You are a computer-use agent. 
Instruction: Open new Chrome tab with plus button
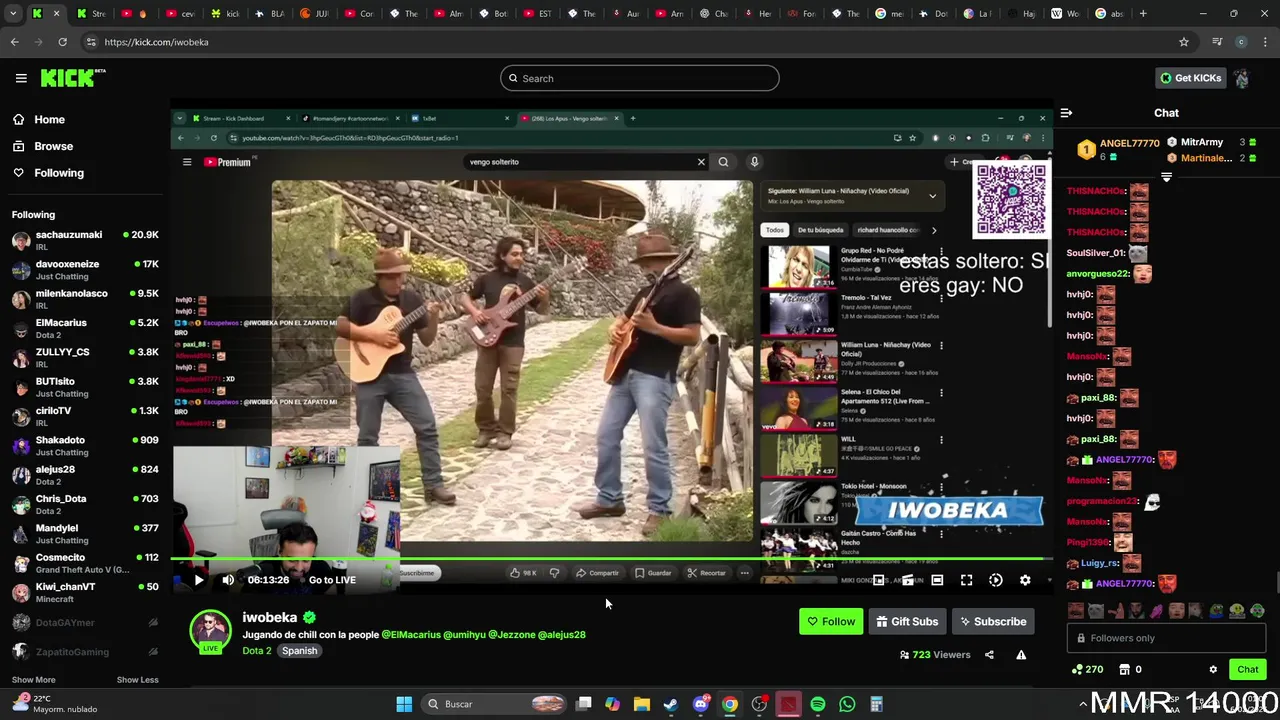tap(1143, 14)
